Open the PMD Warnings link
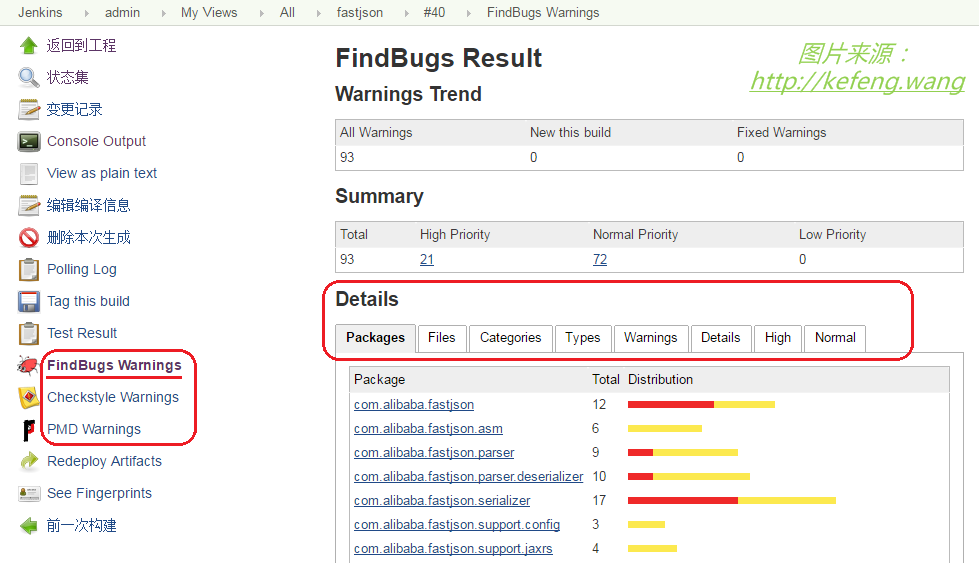Screen dimensions: 979x563 pos(94,429)
